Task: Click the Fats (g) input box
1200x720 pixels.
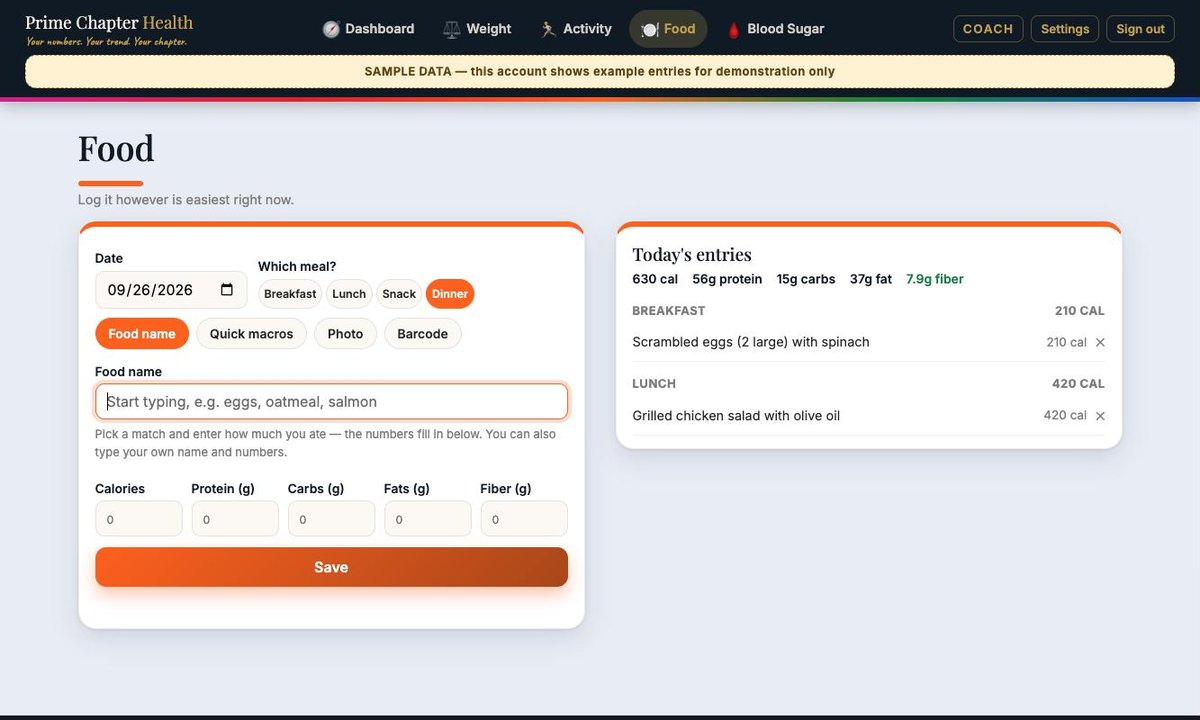Action: point(428,519)
